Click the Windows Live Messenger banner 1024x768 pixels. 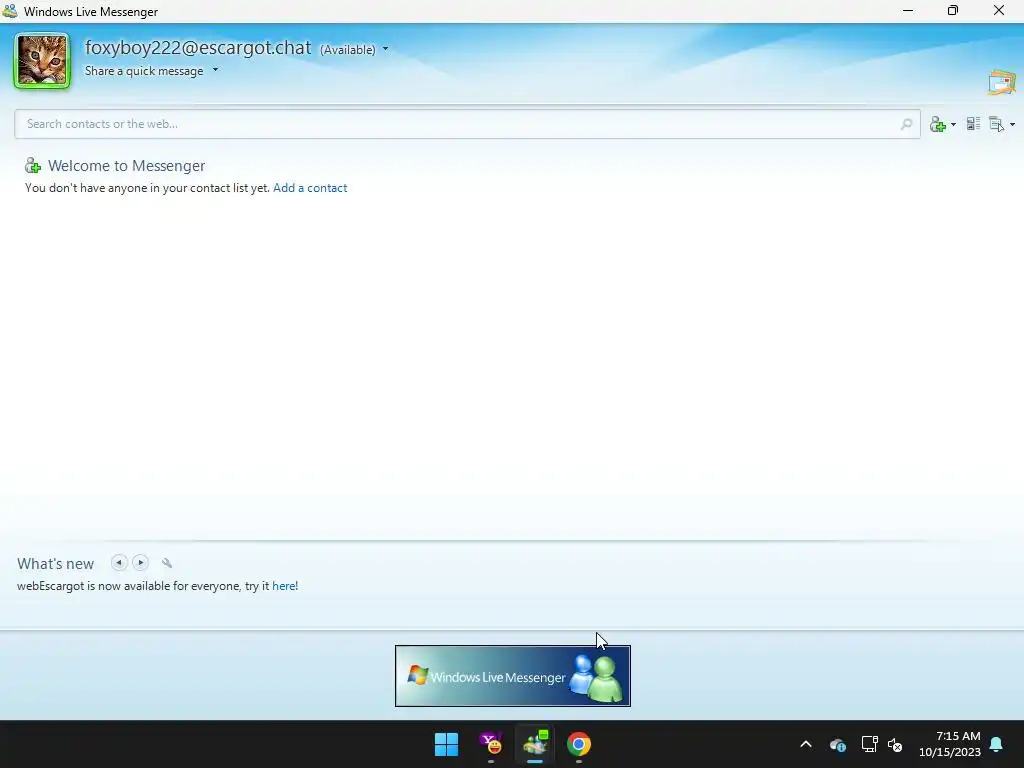[x=513, y=676]
